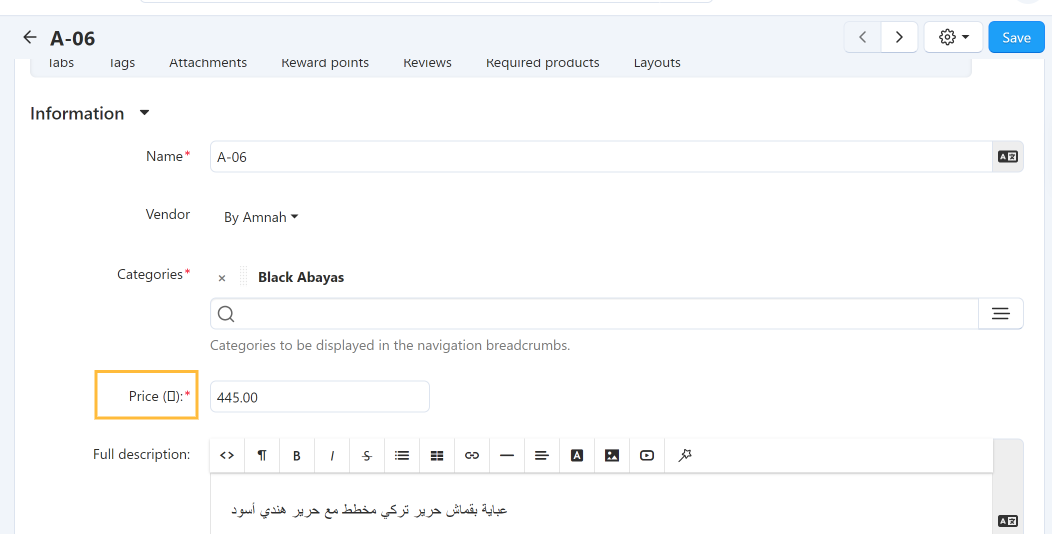Grab the drag handle of Black Abayas
The width and height of the screenshot is (1052, 534).
tap(243, 277)
